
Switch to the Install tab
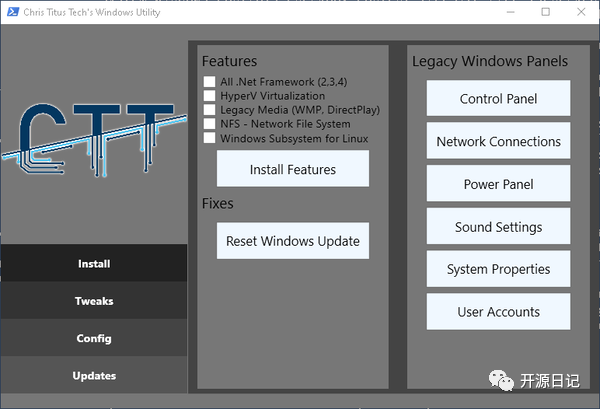94,263
